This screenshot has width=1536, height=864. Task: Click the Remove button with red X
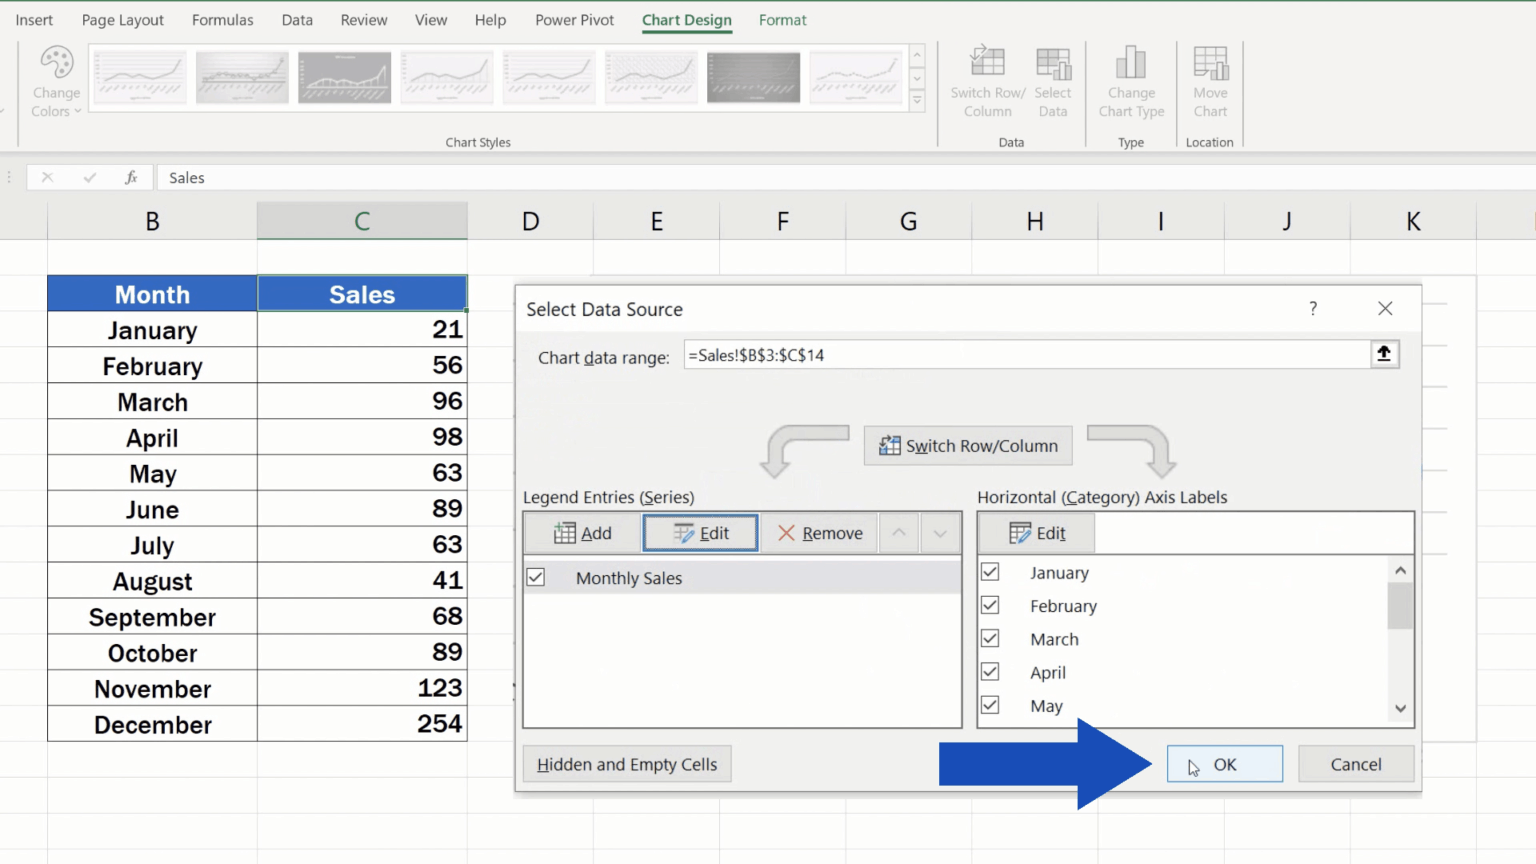coord(819,533)
